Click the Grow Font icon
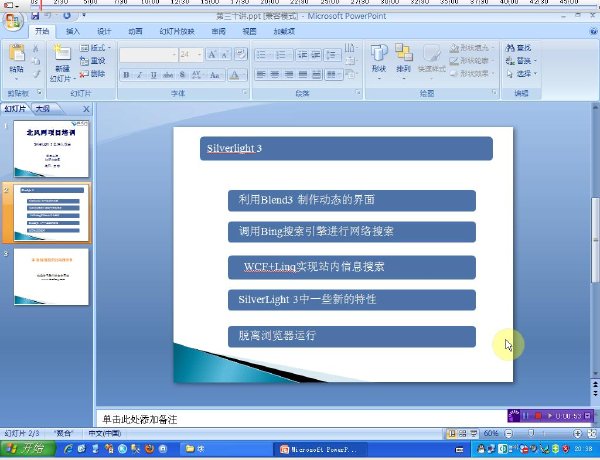The width and height of the screenshot is (600, 460). pos(212,55)
